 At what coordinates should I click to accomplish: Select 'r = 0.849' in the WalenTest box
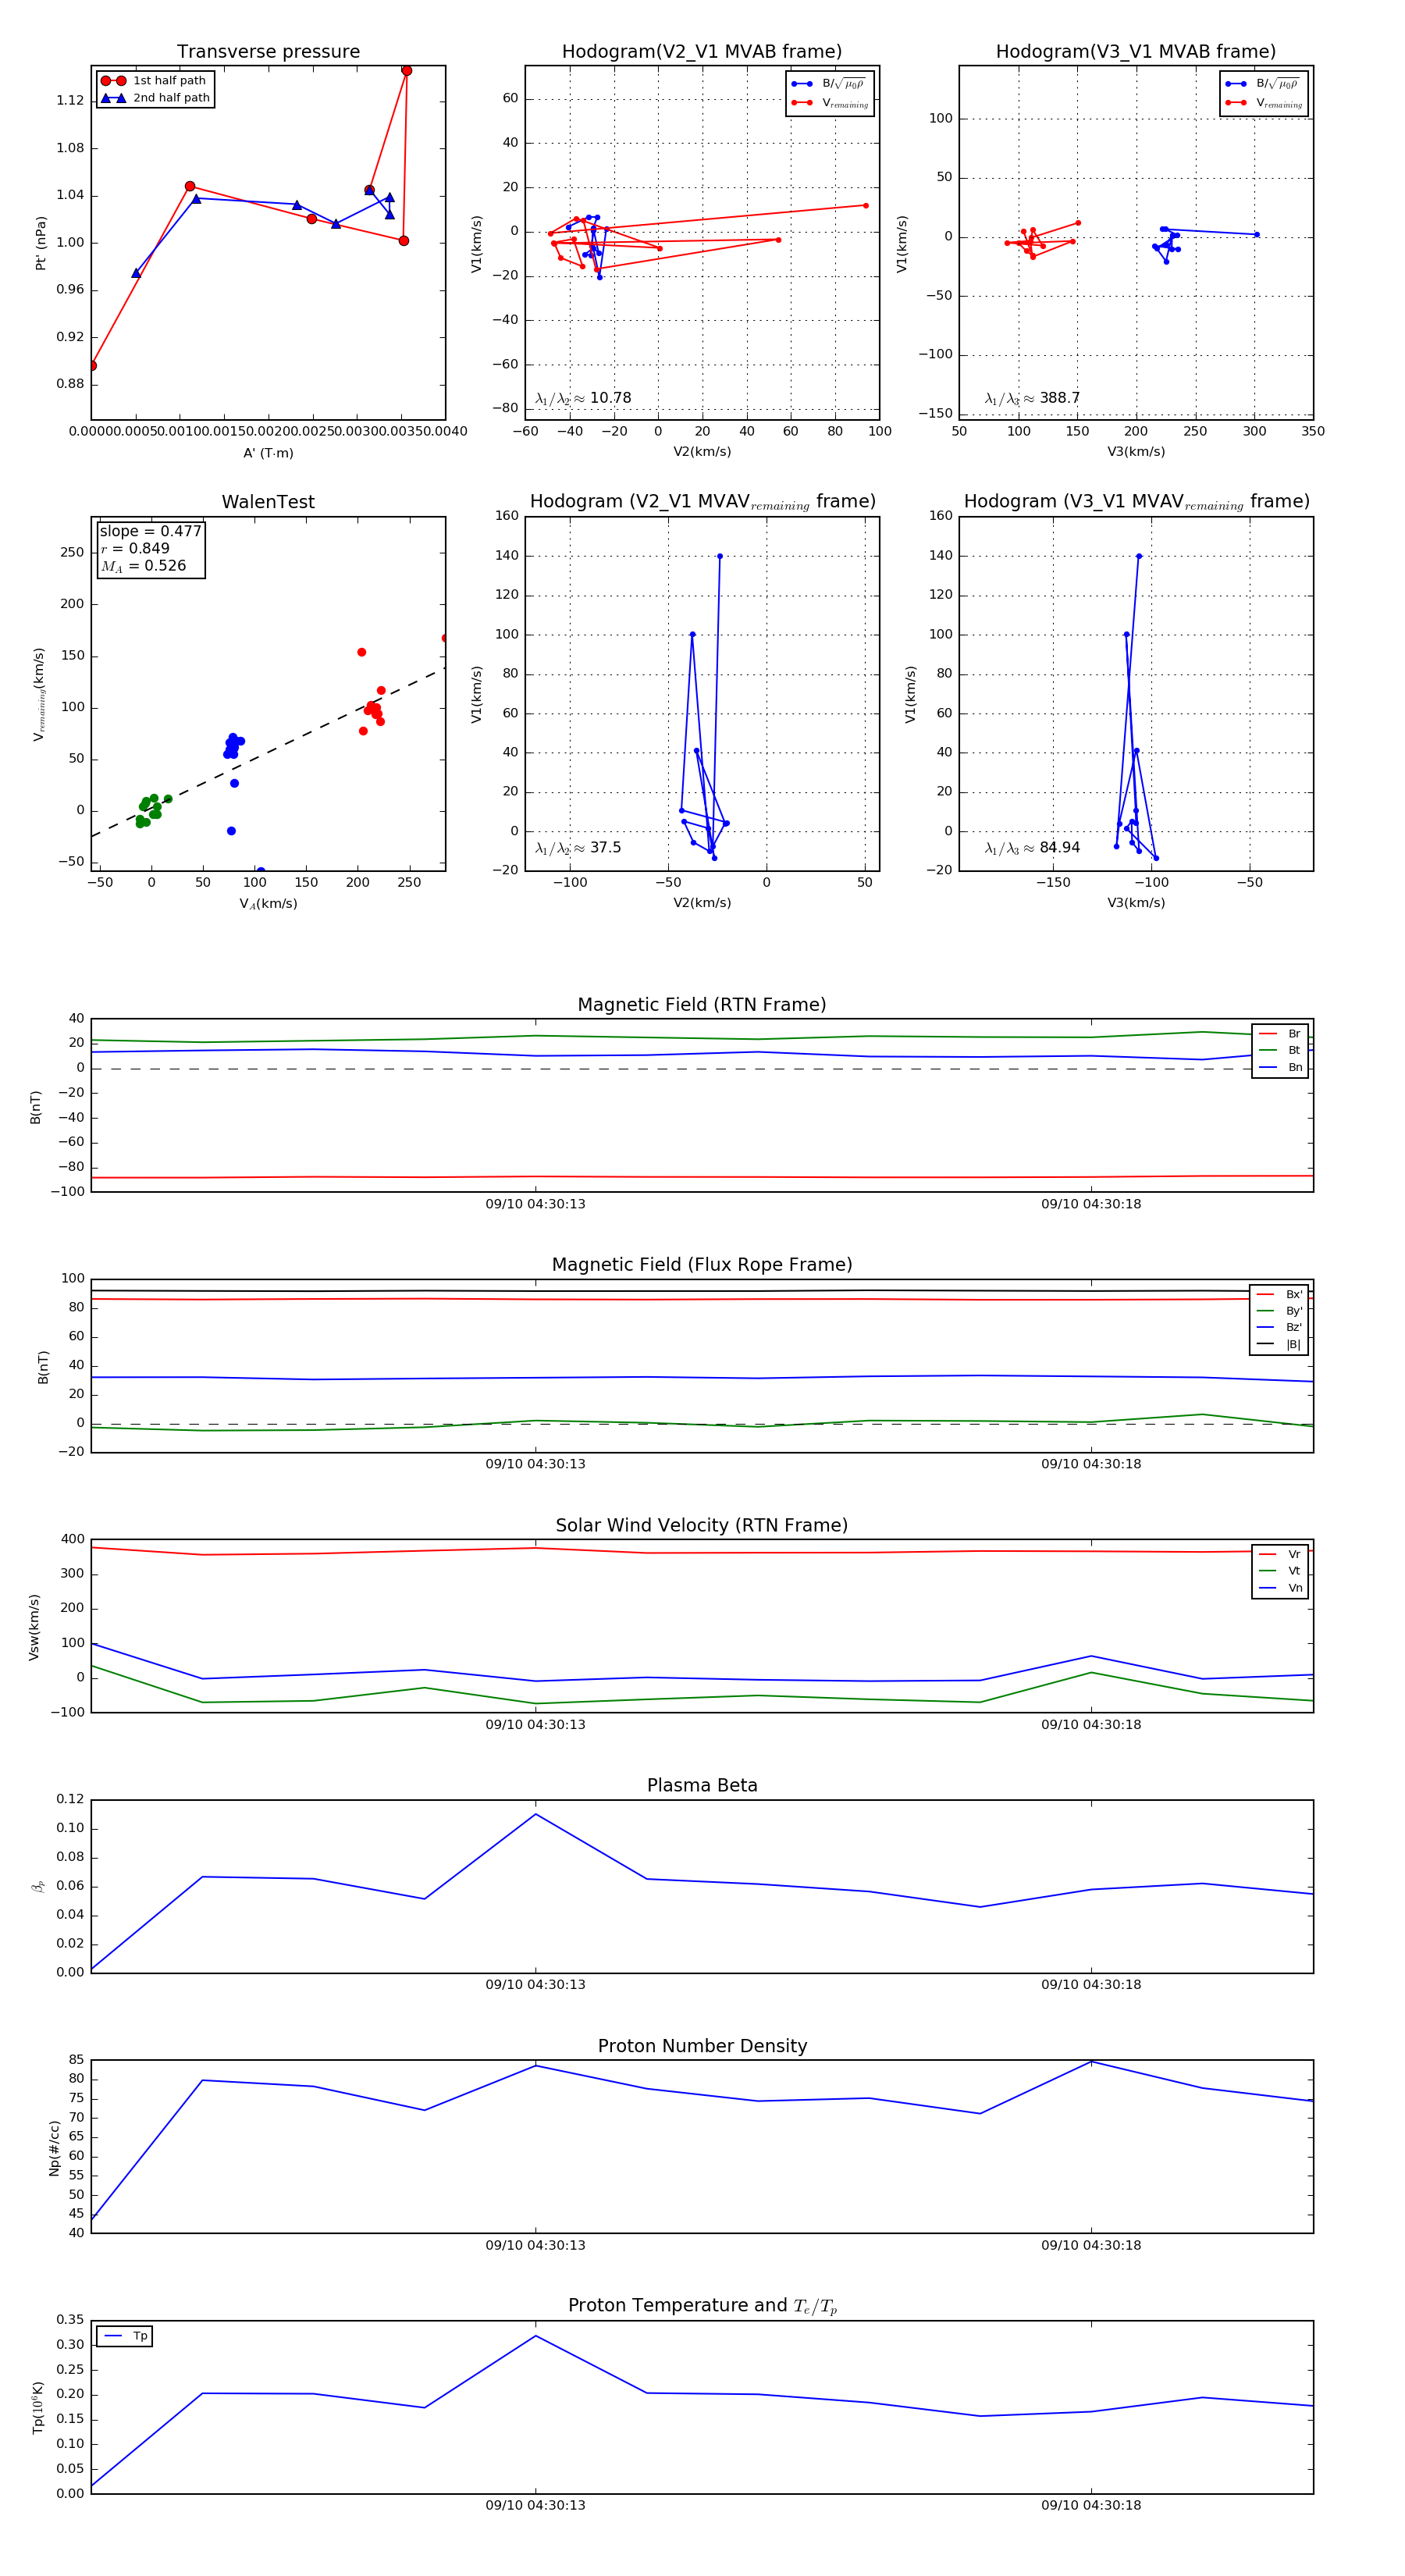tap(135, 548)
